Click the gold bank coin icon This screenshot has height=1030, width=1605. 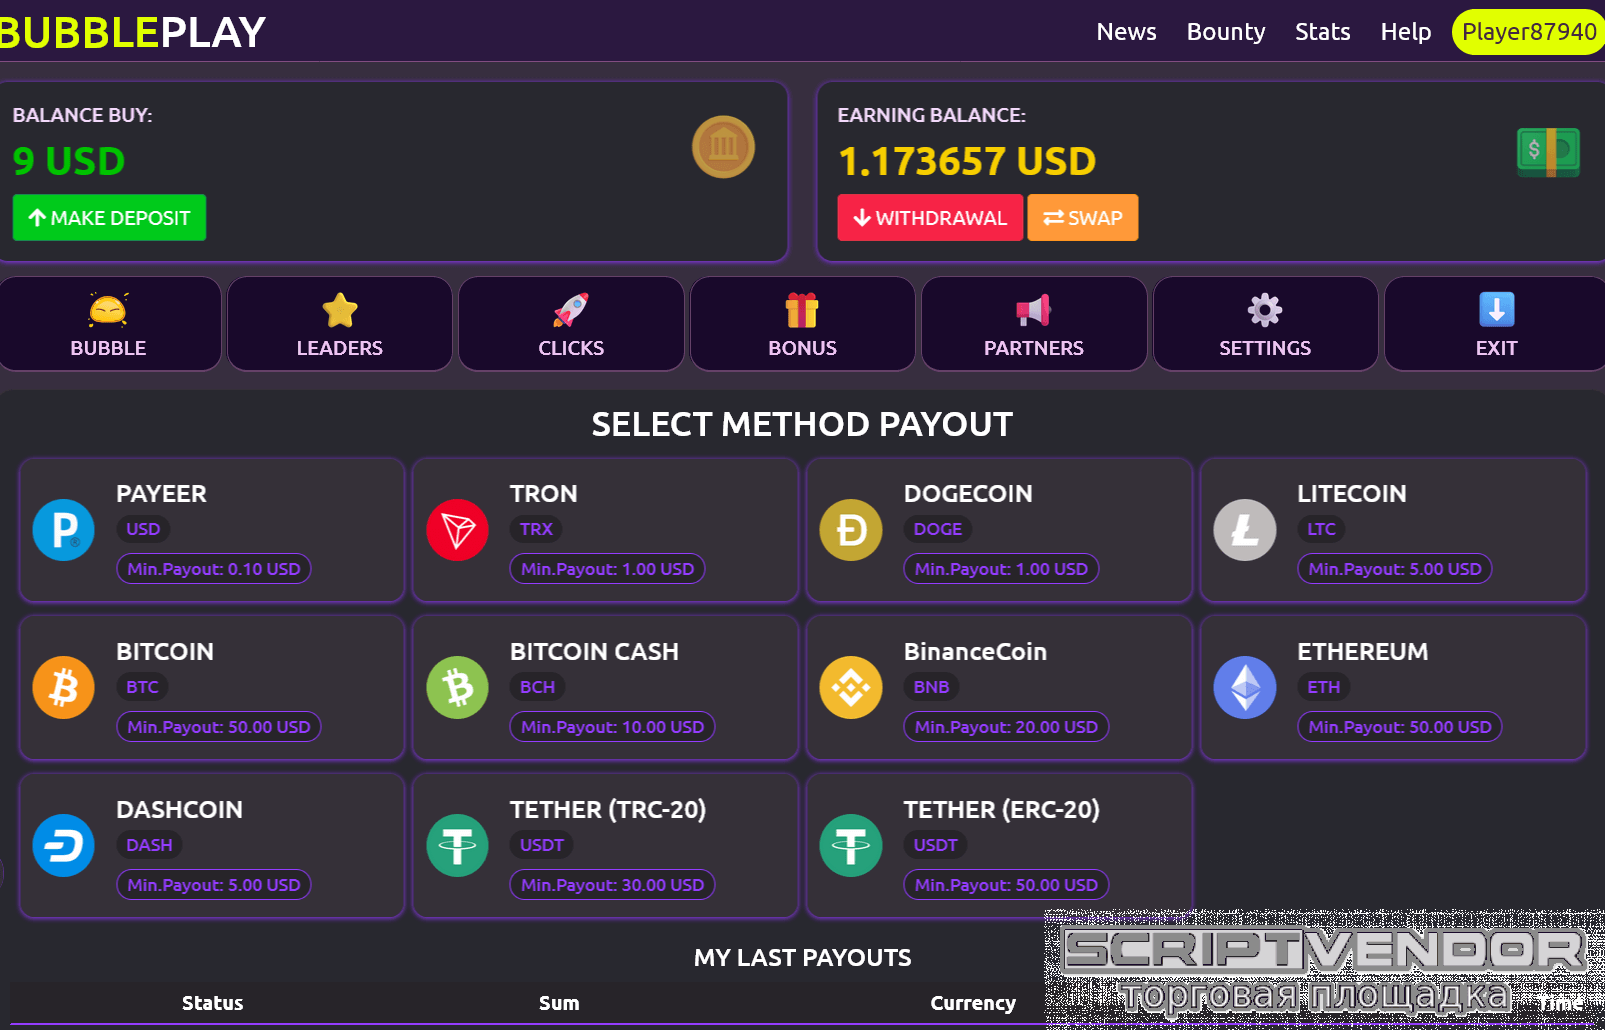[x=723, y=147]
